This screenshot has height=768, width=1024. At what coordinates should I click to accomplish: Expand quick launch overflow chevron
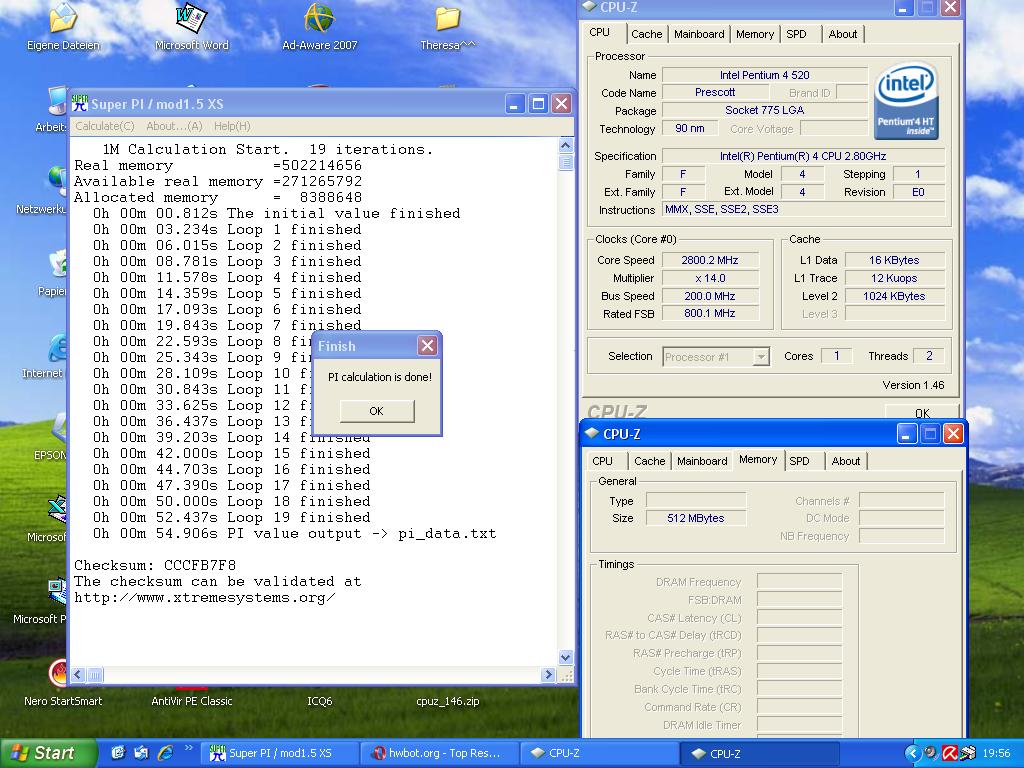click(x=189, y=748)
